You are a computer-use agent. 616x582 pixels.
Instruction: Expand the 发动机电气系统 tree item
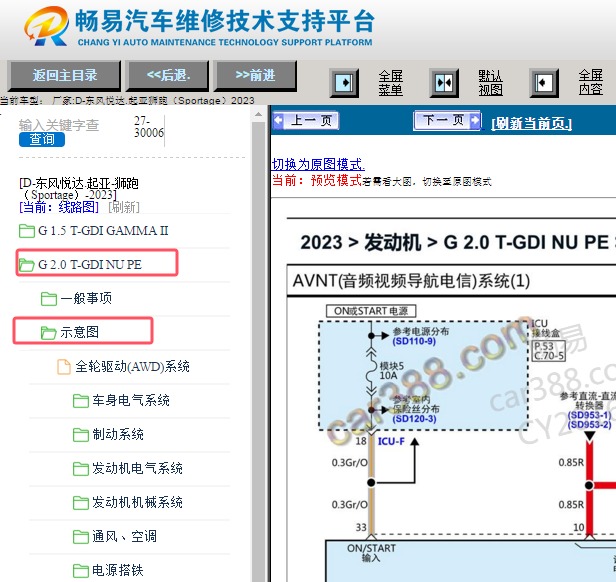click(x=138, y=469)
